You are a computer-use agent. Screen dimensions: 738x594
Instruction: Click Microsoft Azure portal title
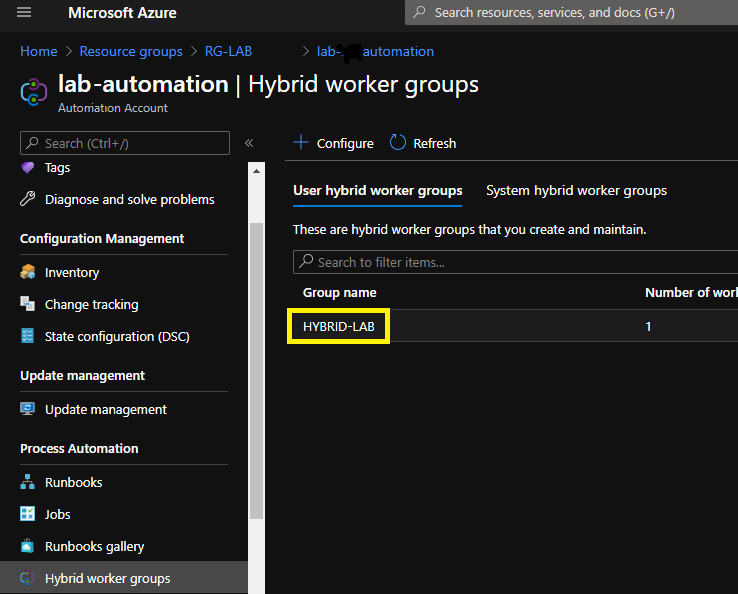[x=122, y=13]
